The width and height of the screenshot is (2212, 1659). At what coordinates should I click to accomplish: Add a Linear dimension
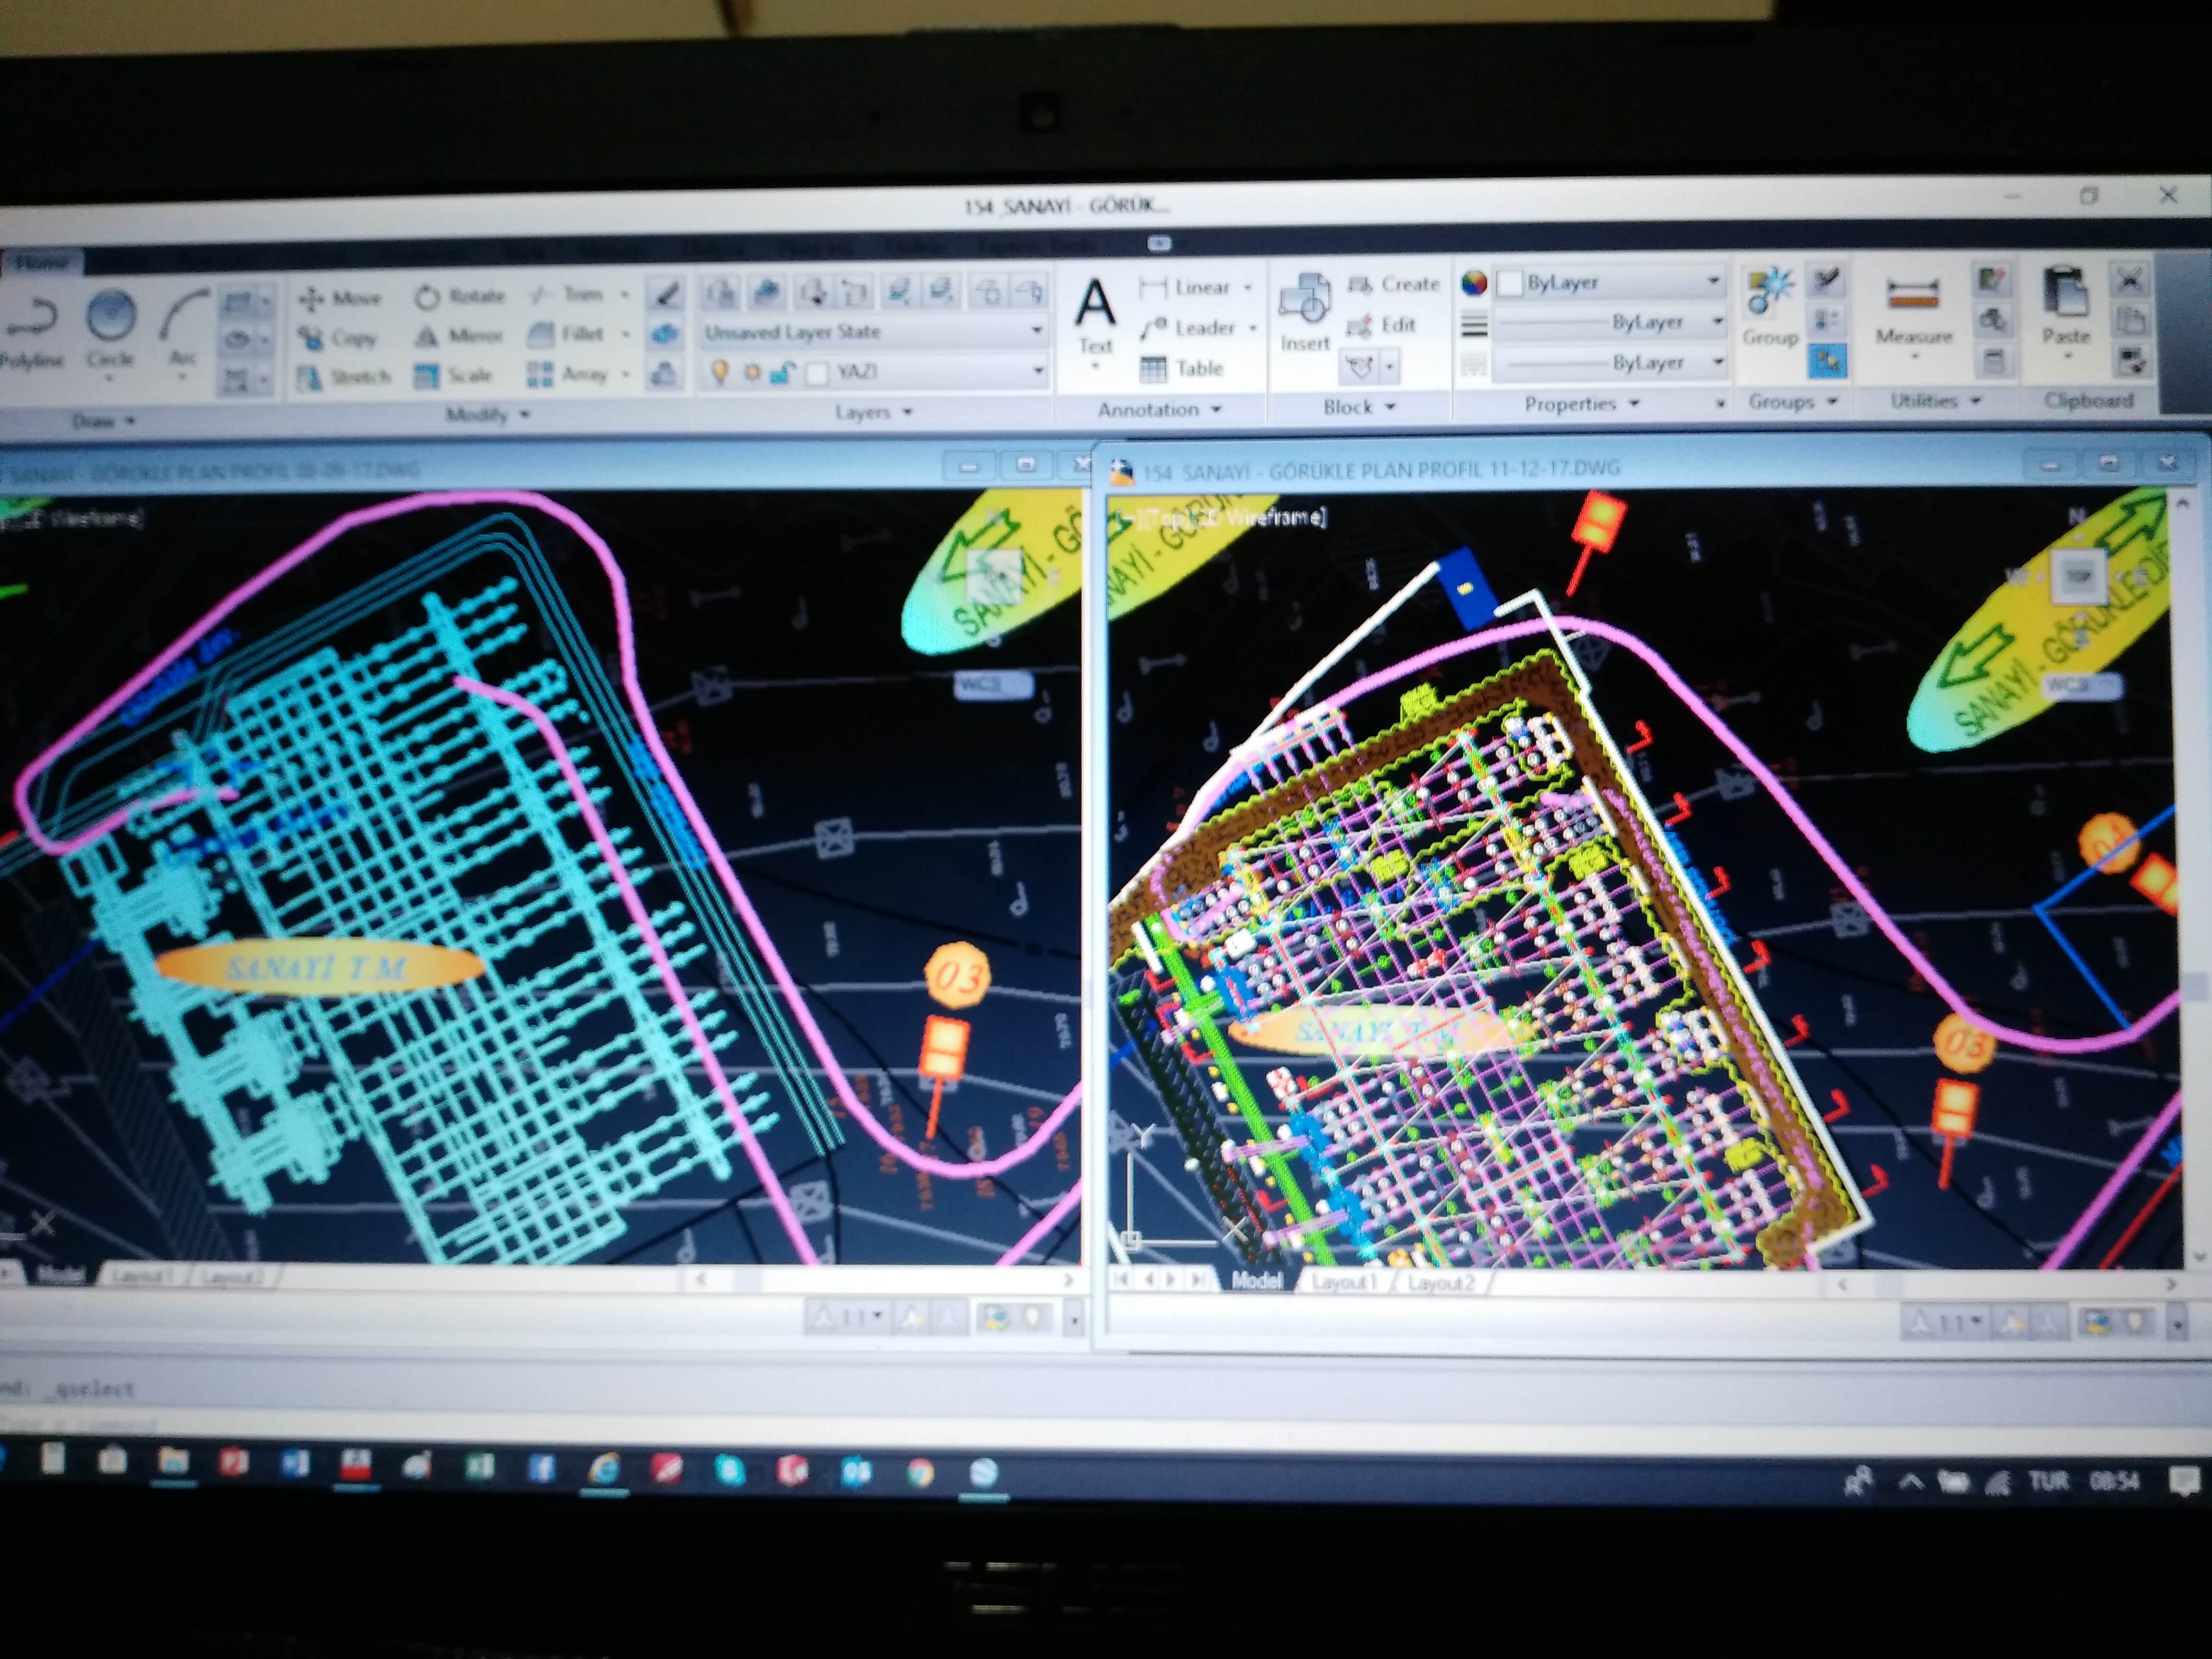coord(1186,288)
